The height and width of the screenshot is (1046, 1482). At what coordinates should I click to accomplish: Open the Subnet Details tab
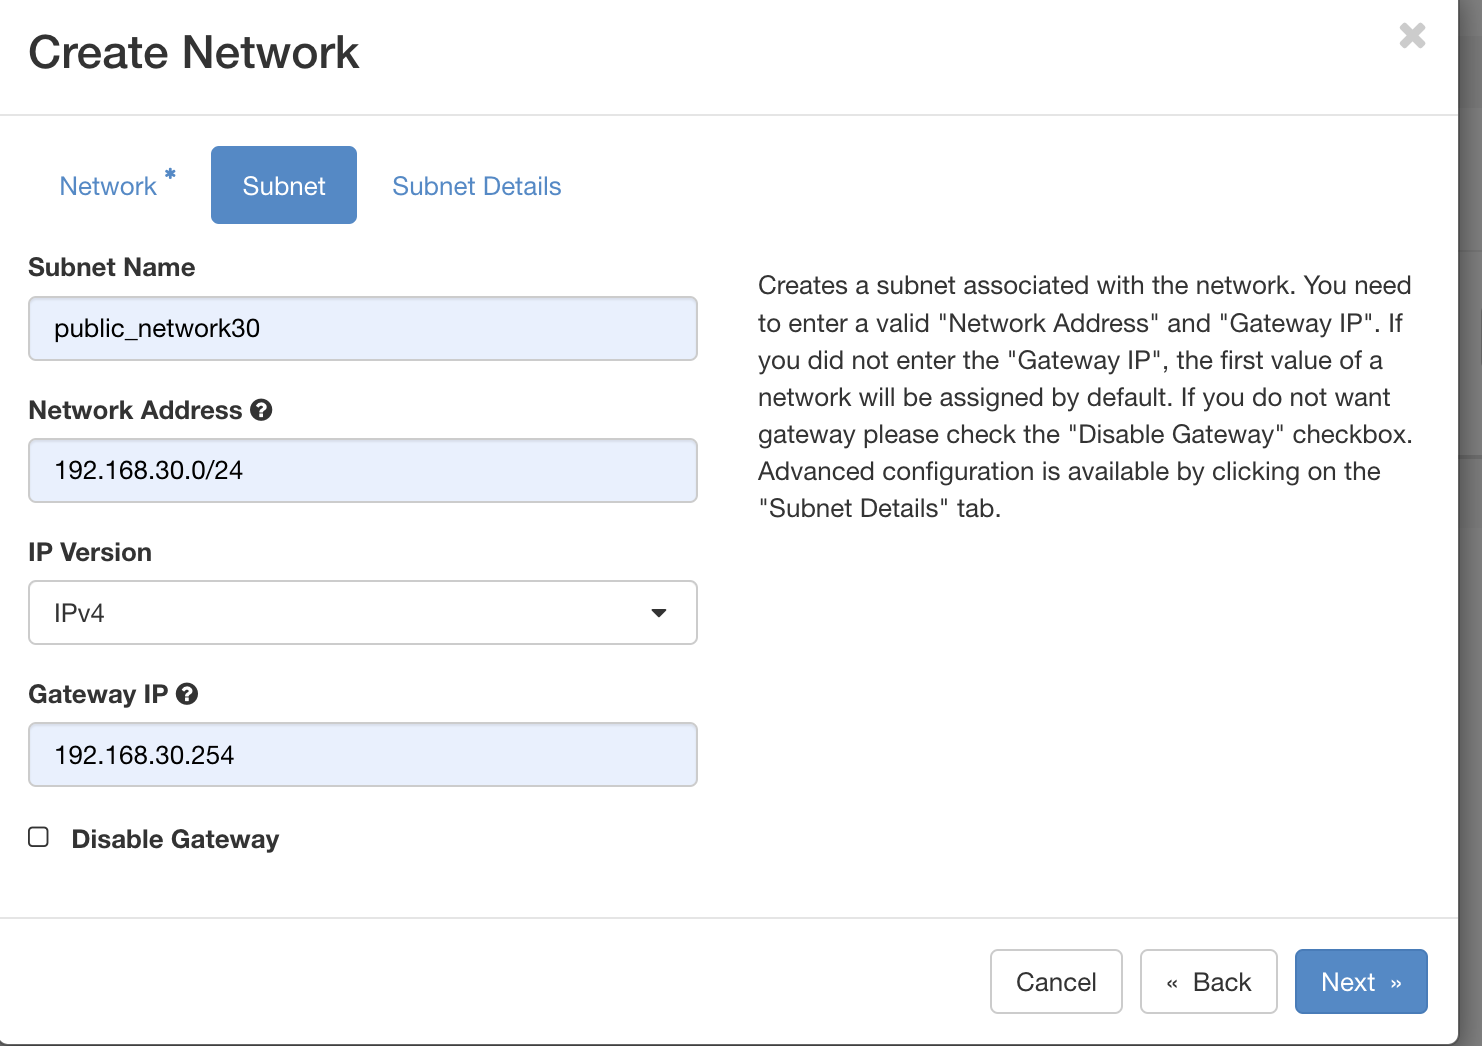point(477,185)
